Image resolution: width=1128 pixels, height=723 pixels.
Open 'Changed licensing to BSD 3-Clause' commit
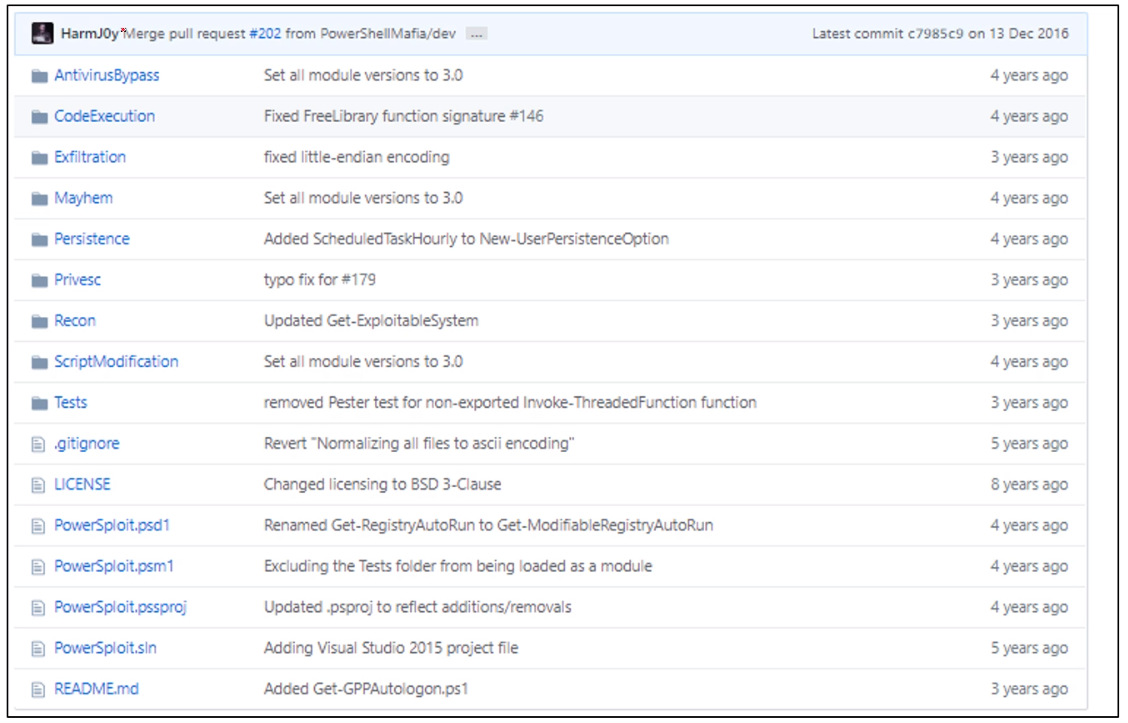point(383,485)
